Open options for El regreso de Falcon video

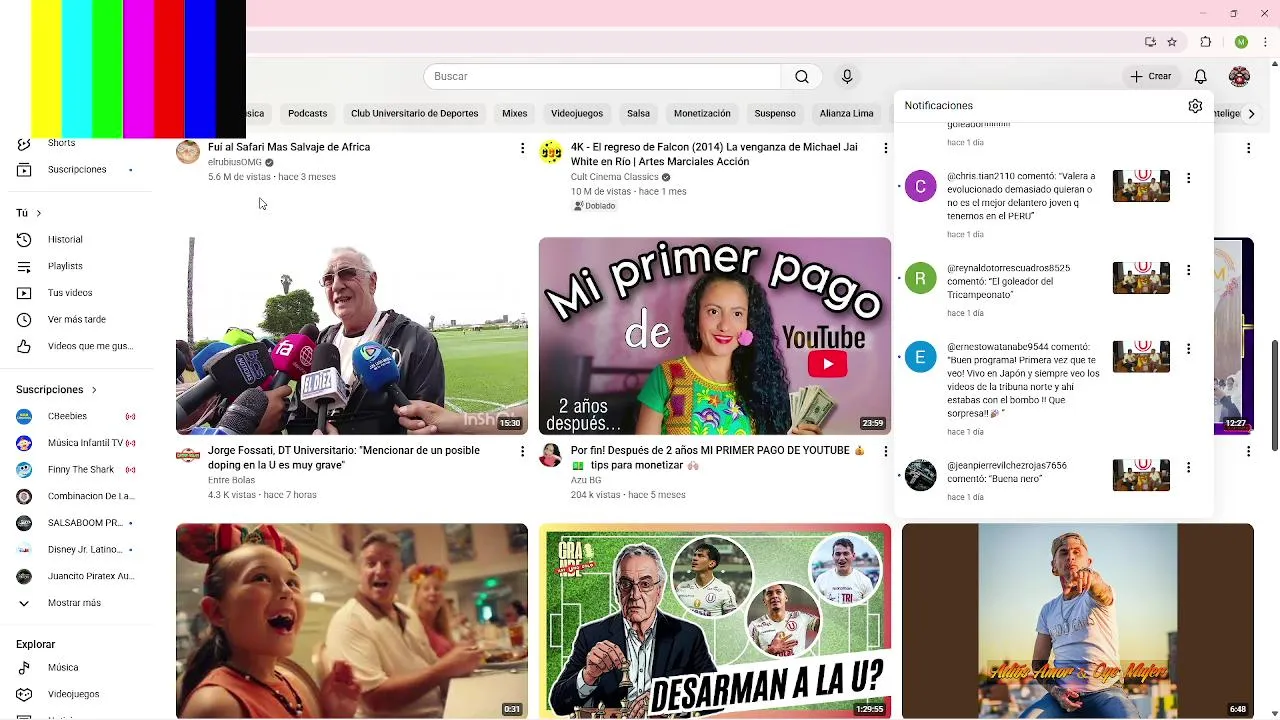pyautogui.click(x=885, y=148)
